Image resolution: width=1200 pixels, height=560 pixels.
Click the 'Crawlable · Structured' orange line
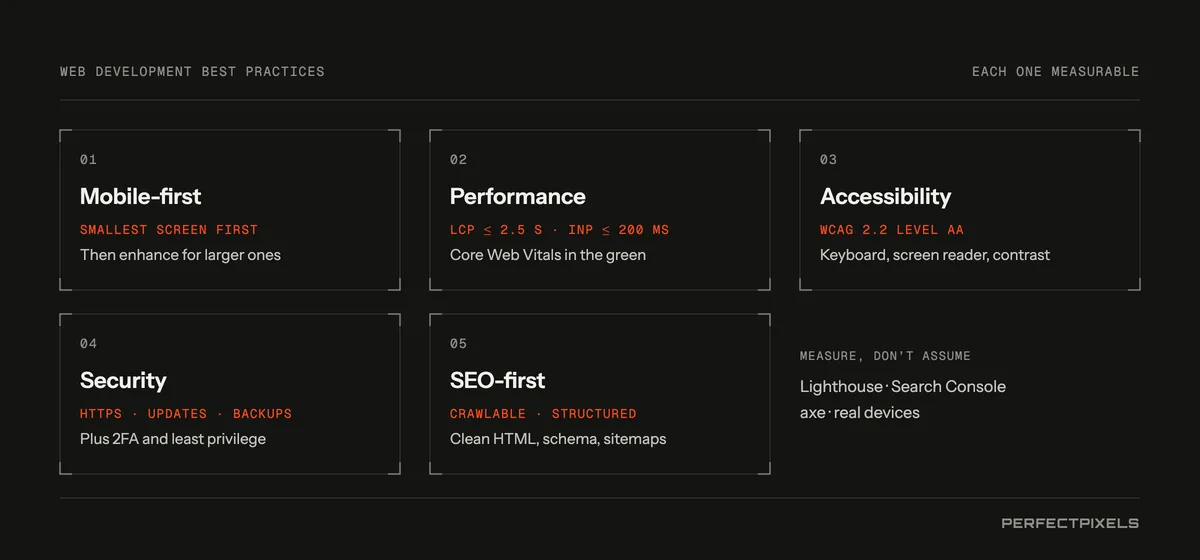(x=543, y=414)
